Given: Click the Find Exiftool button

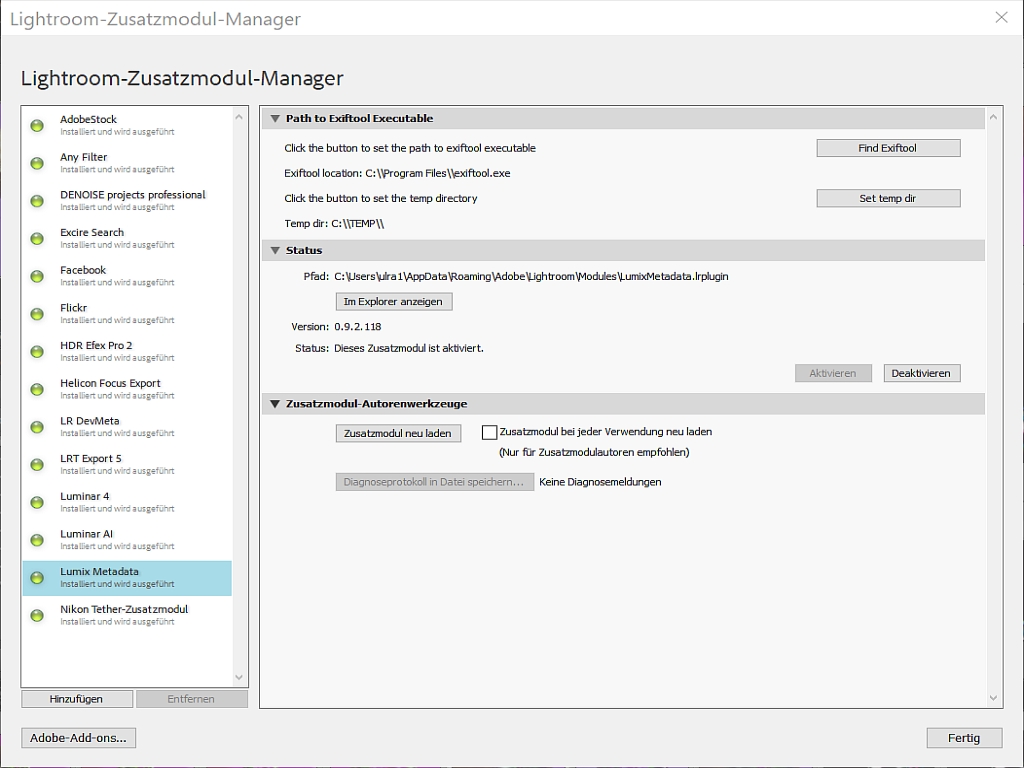Looking at the screenshot, I should (x=888, y=147).
